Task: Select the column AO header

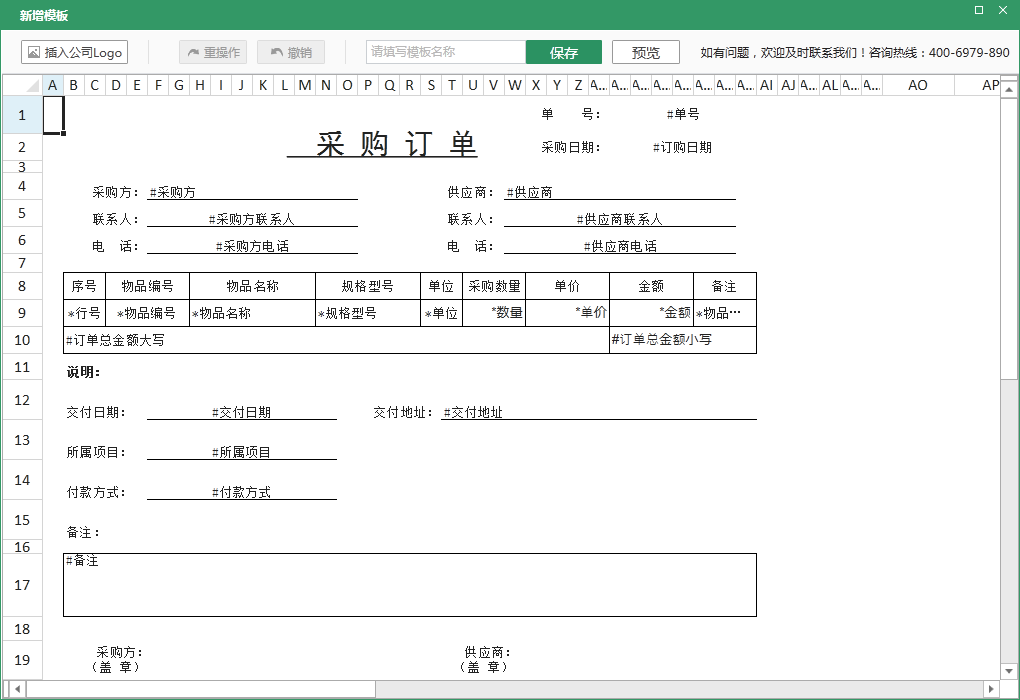Action: click(917, 85)
